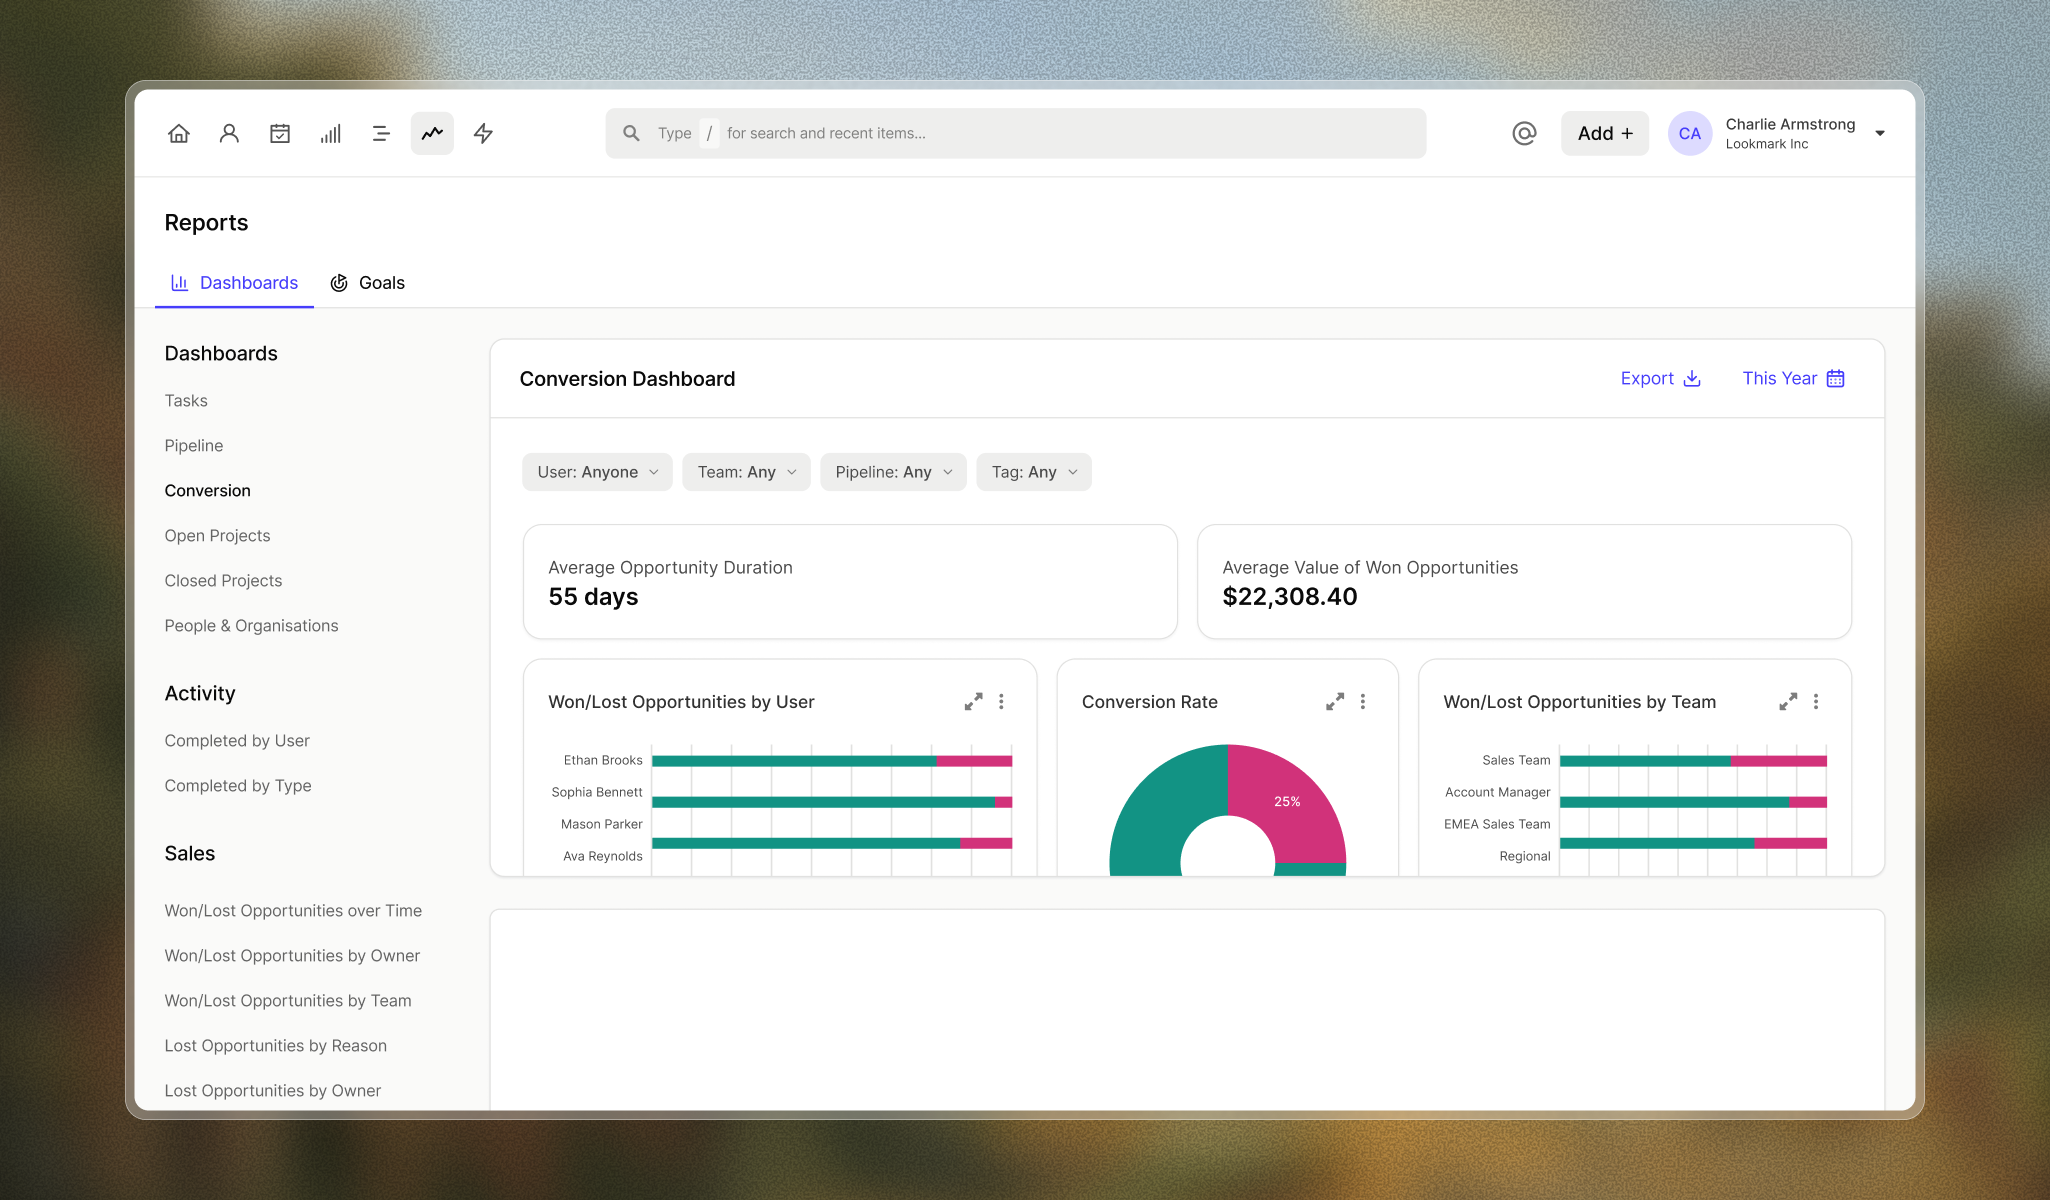
Task: Select the Dashboards tab
Action: 234,283
